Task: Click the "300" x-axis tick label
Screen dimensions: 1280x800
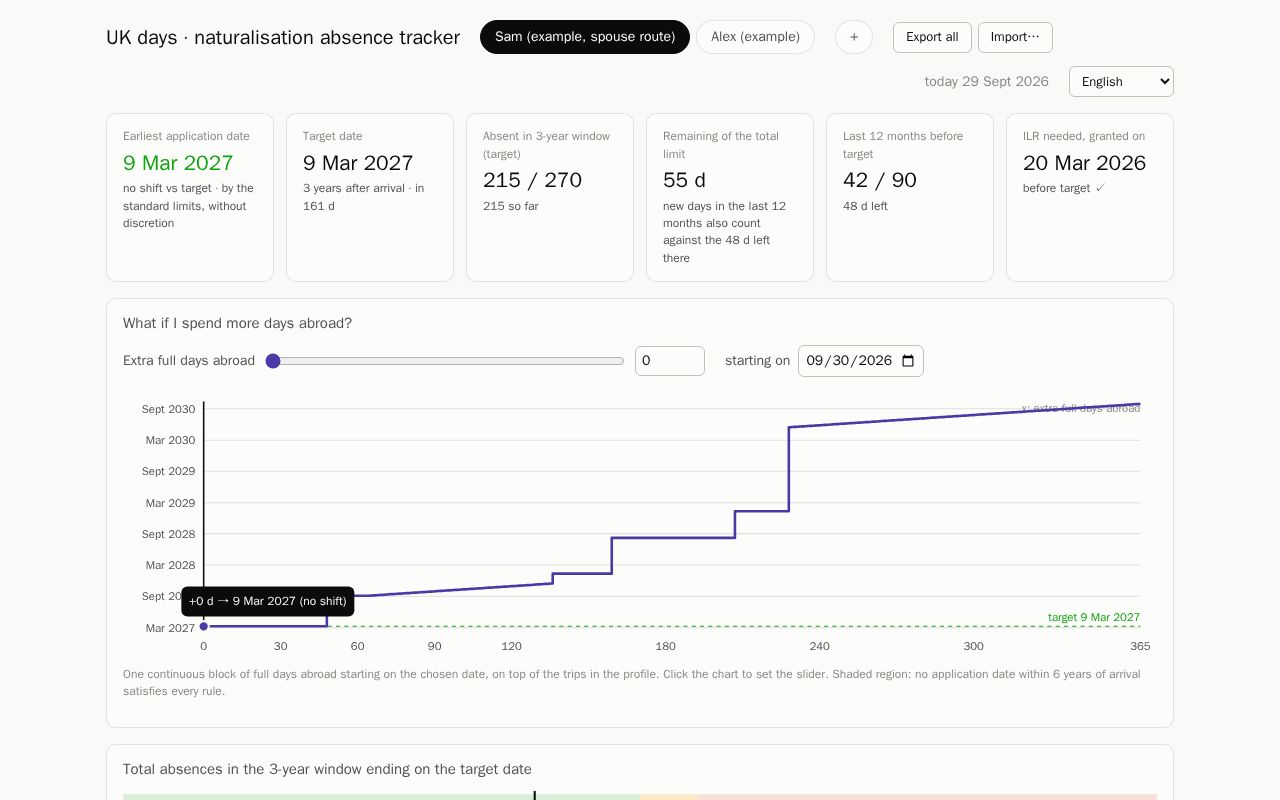Action: (974, 646)
